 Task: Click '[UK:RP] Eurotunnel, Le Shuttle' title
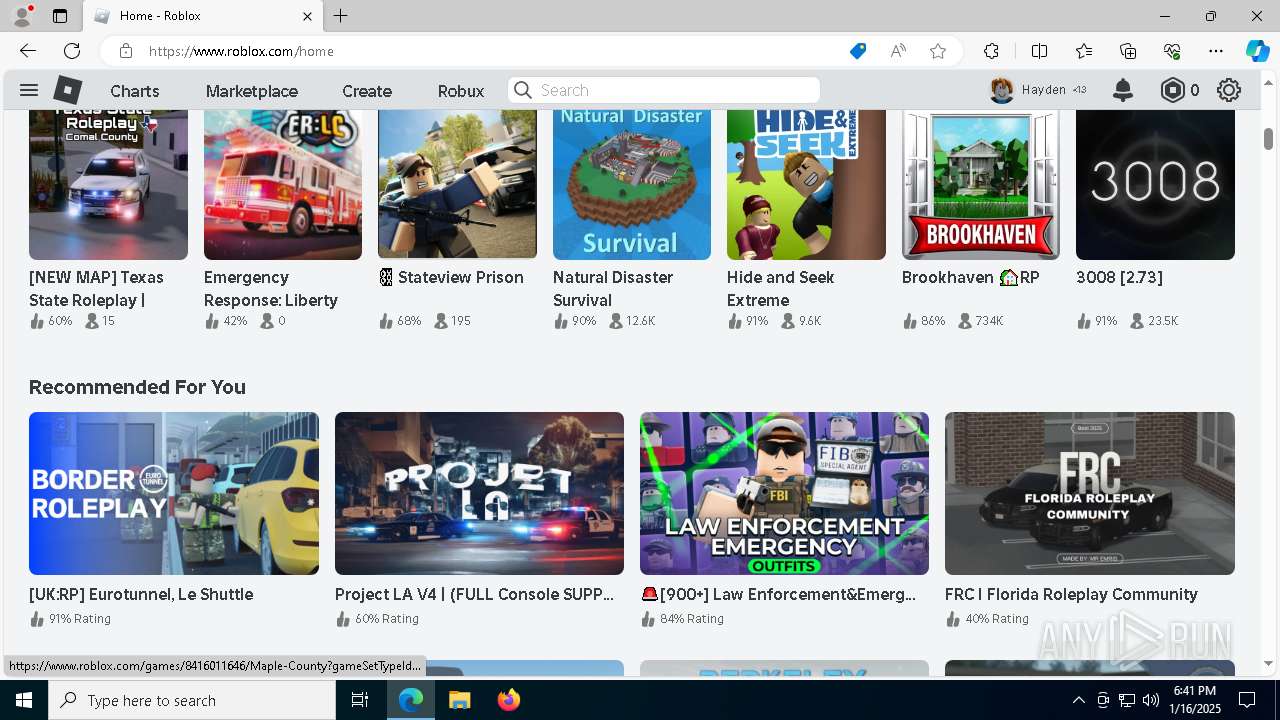click(x=141, y=594)
